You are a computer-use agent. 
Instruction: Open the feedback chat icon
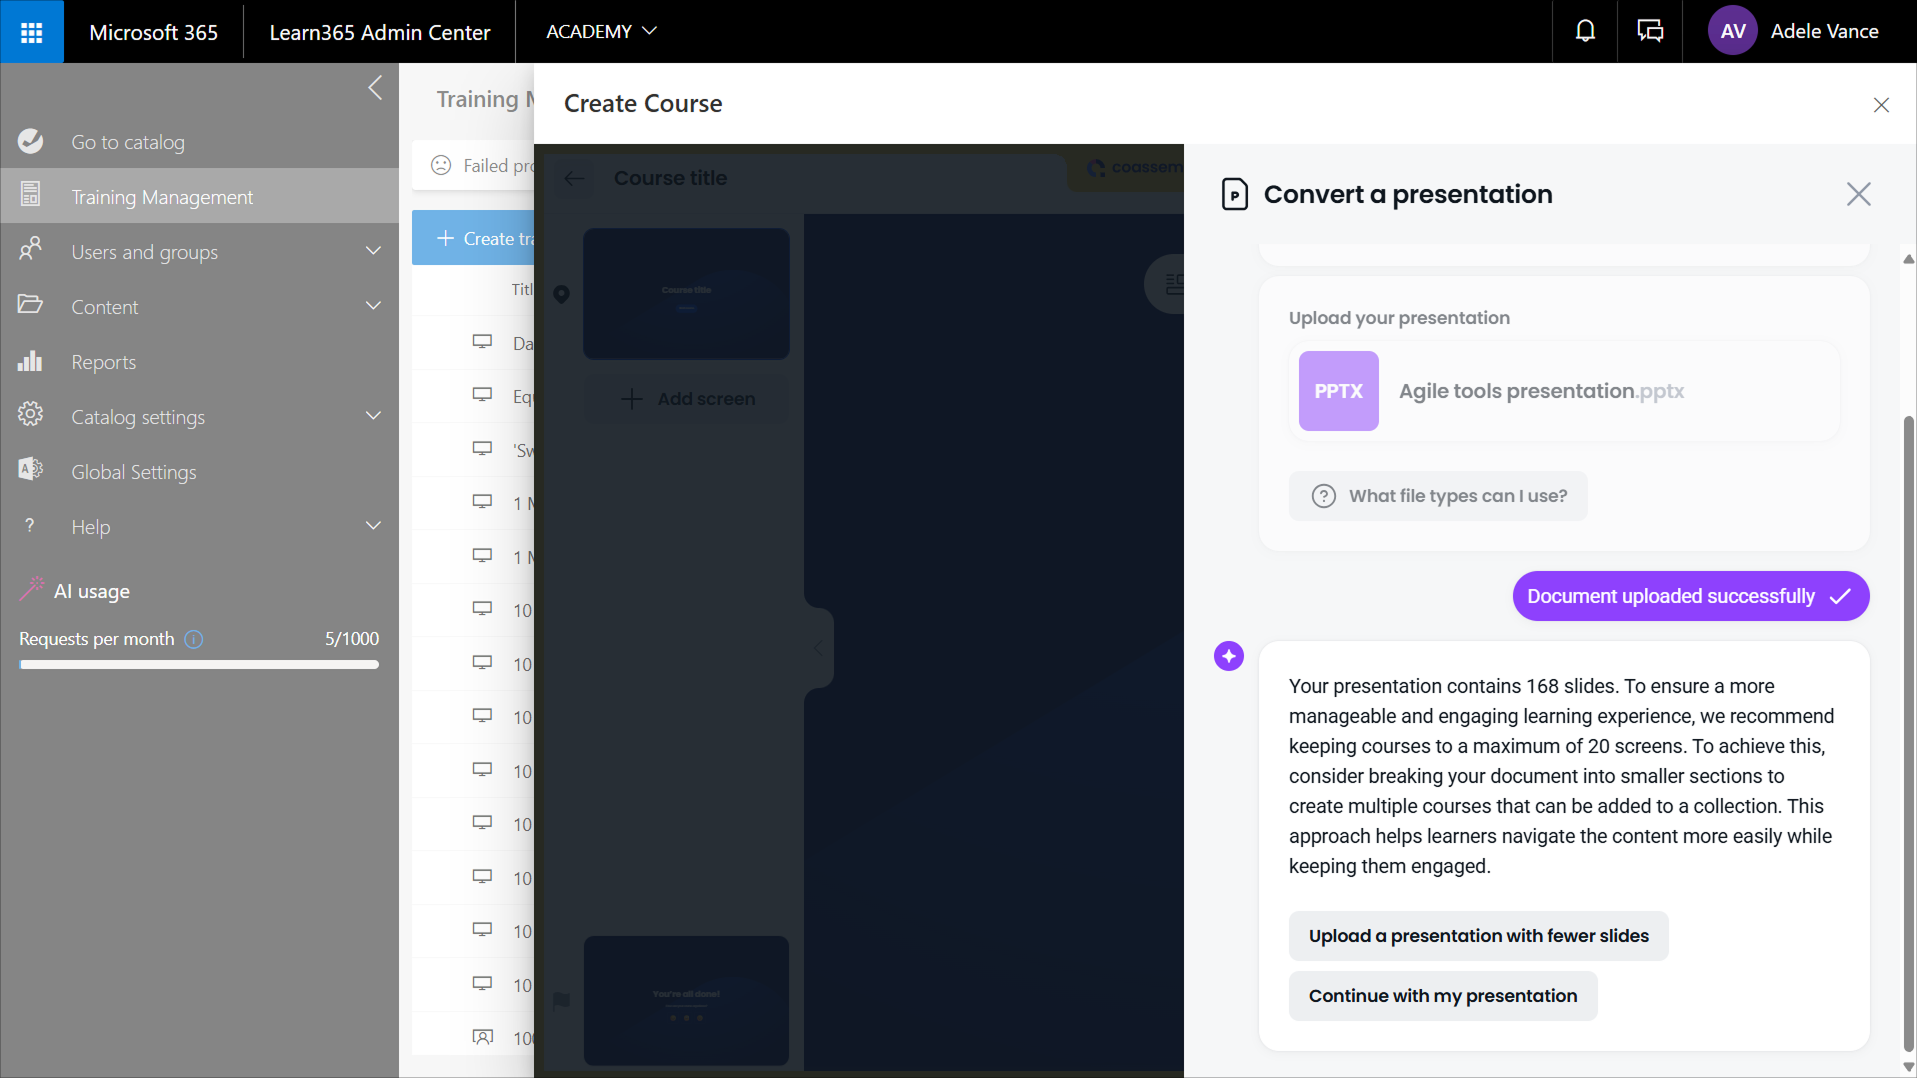click(x=1650, y=32)
